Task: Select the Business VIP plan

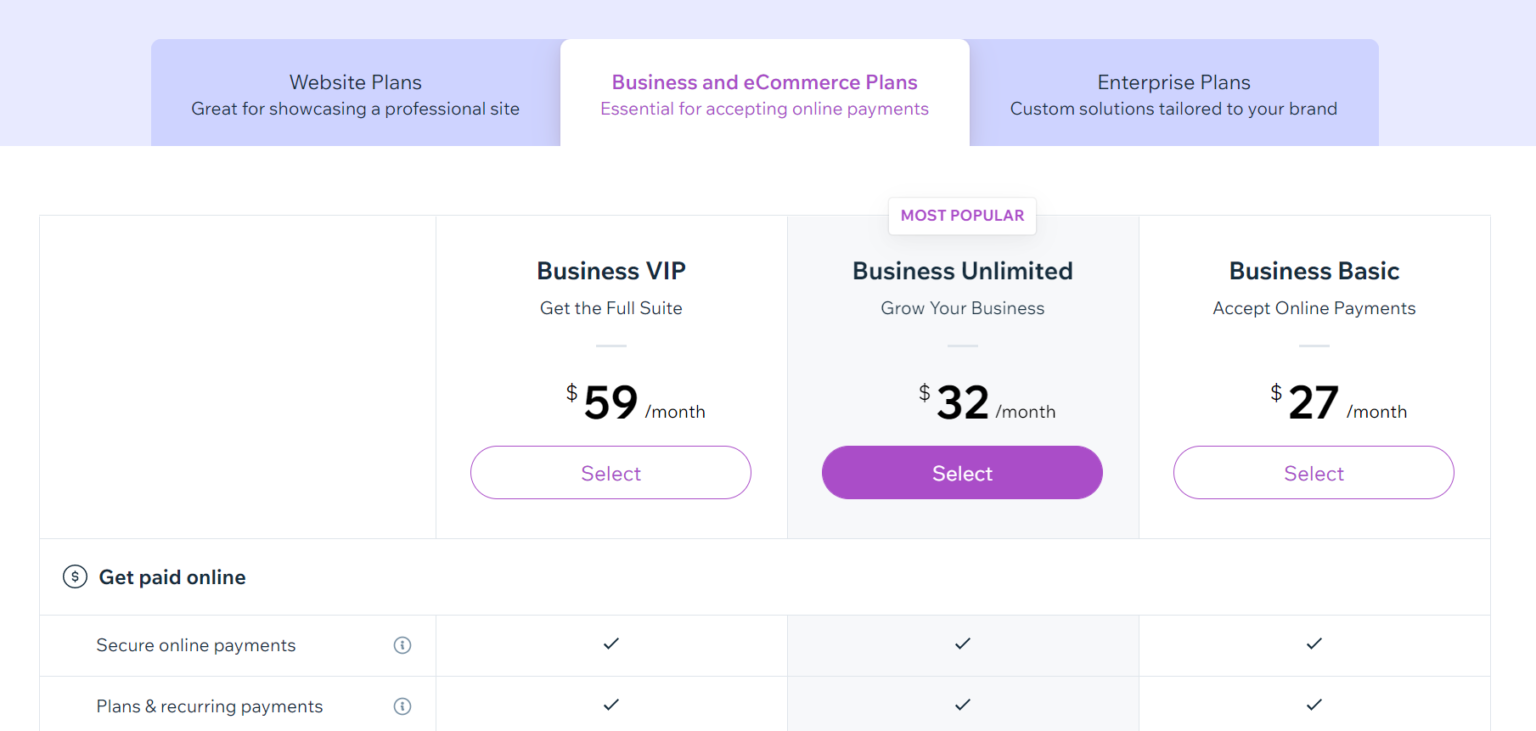Action: click(610, 472)
